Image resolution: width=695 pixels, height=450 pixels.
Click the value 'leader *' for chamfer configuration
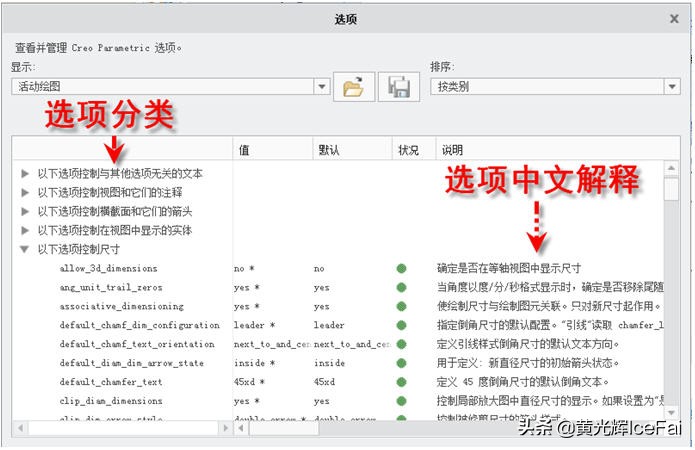[254, 325]
